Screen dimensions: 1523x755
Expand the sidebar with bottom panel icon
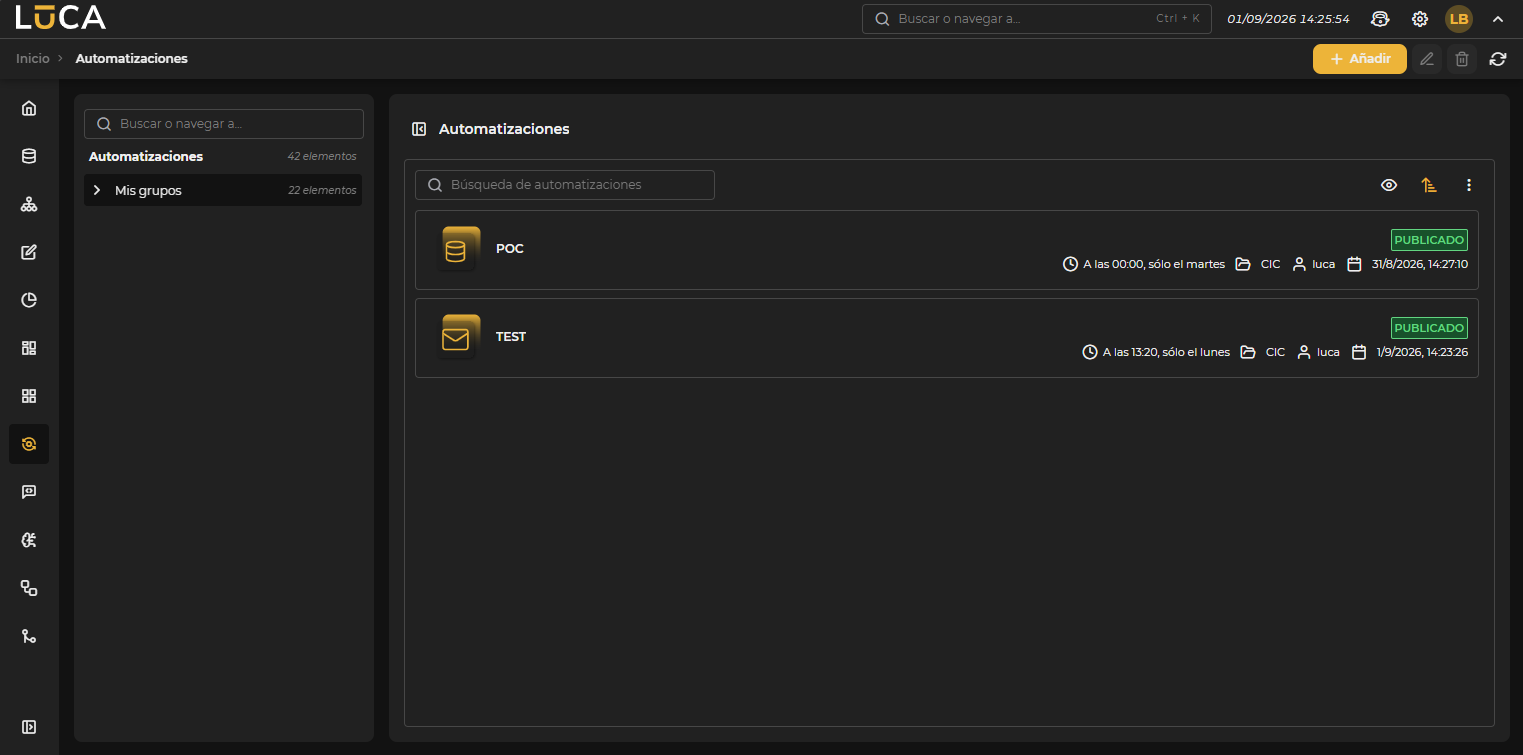29,727
